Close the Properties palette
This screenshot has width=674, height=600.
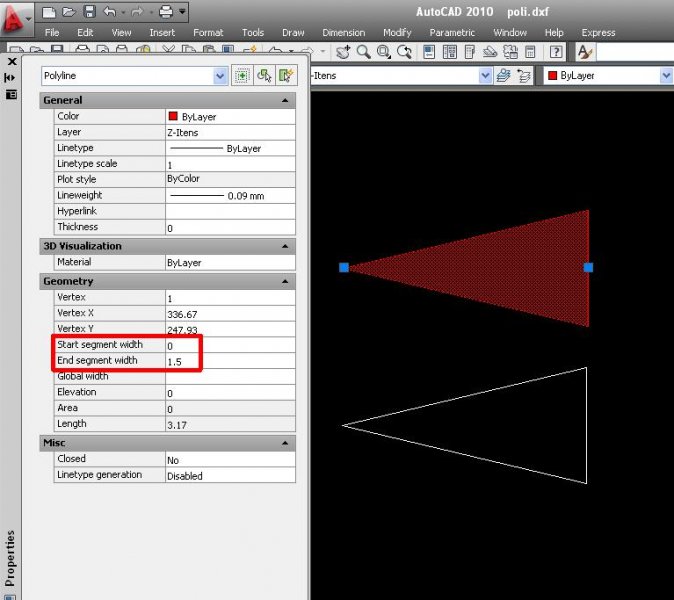tap(11, 61)
